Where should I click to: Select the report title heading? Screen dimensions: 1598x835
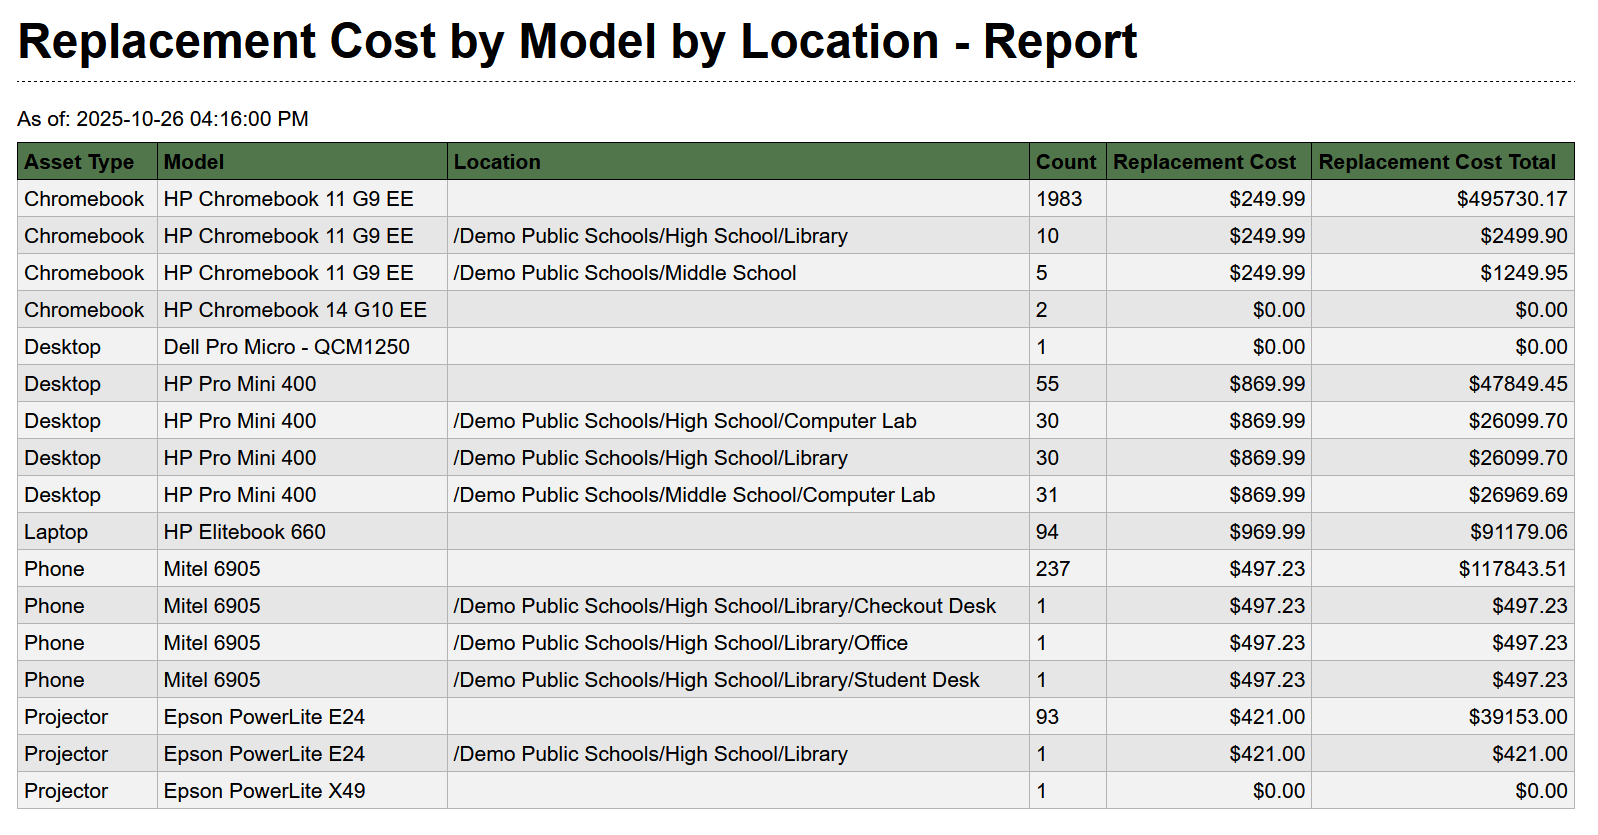point(577,42)
